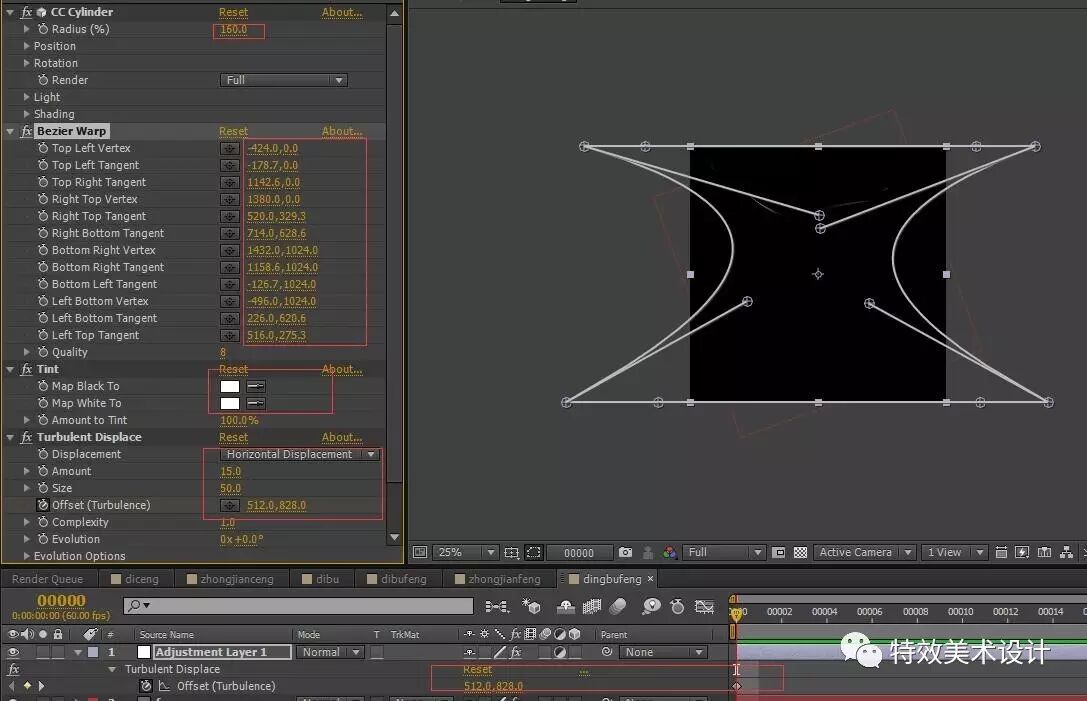Toggle the Bezier Warp effect fx switch
Screen dimensions: 1087x701
point(26,131)
